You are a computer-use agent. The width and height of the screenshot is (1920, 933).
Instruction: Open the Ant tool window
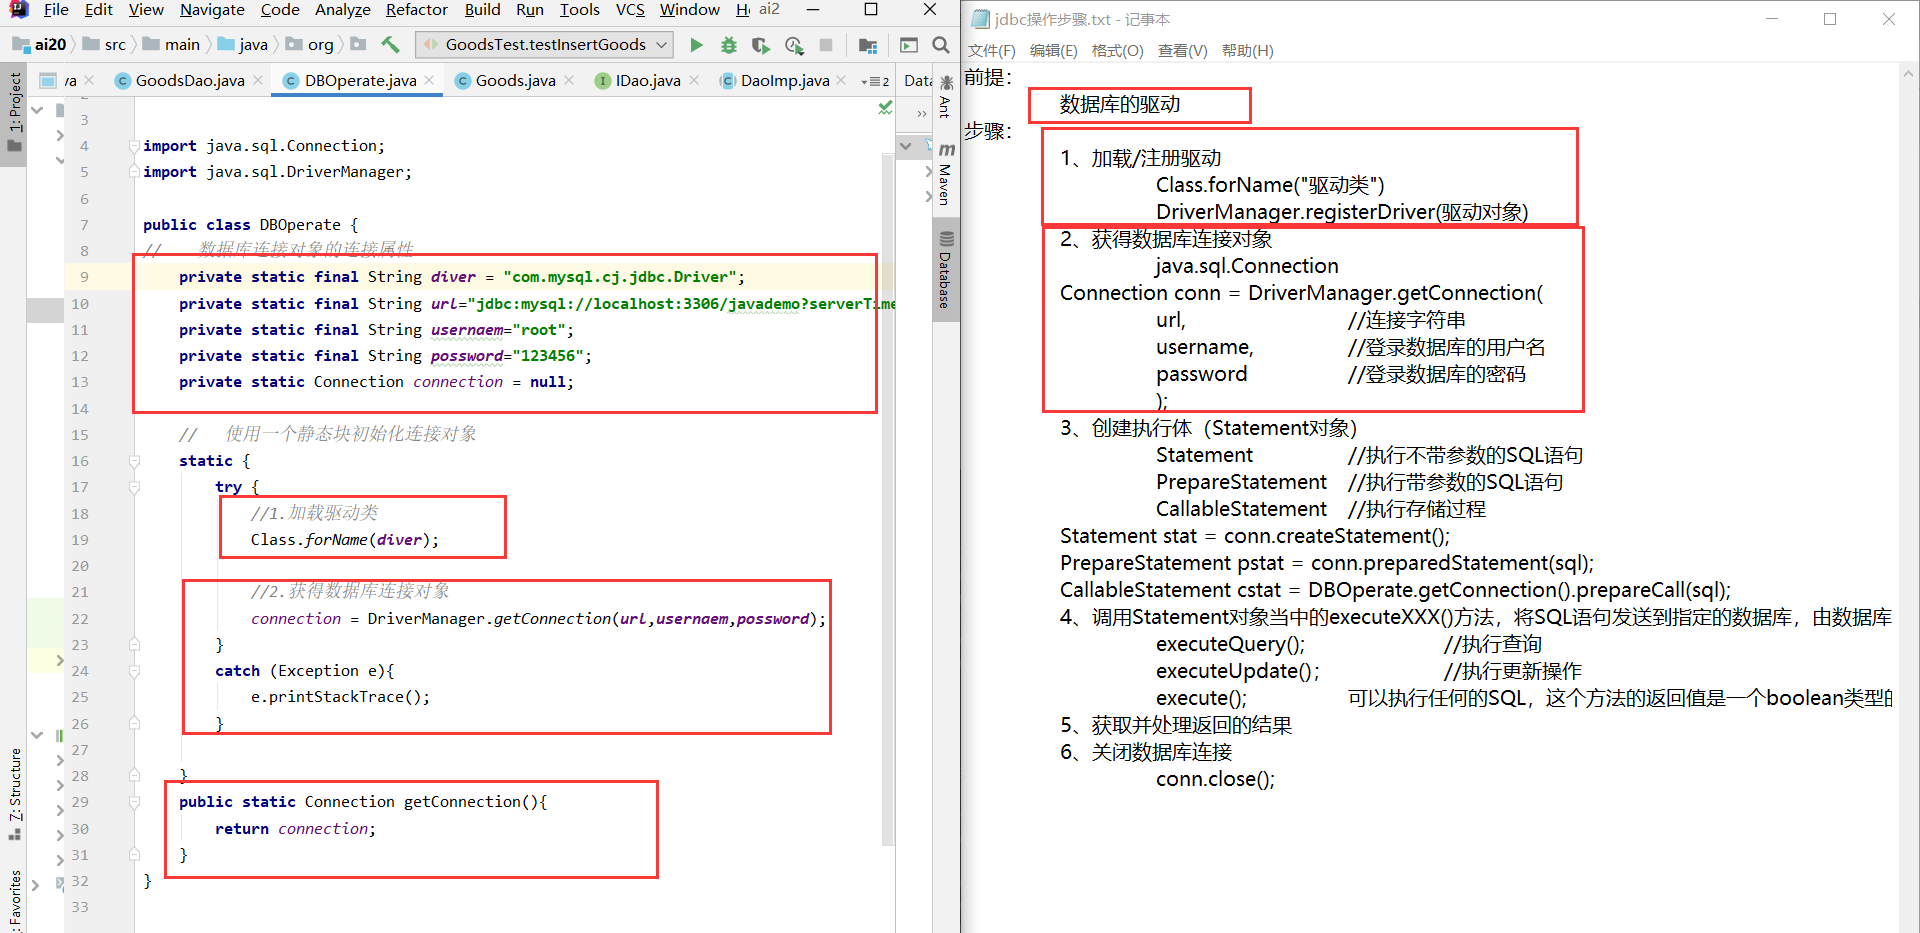(x=946, y=96)
